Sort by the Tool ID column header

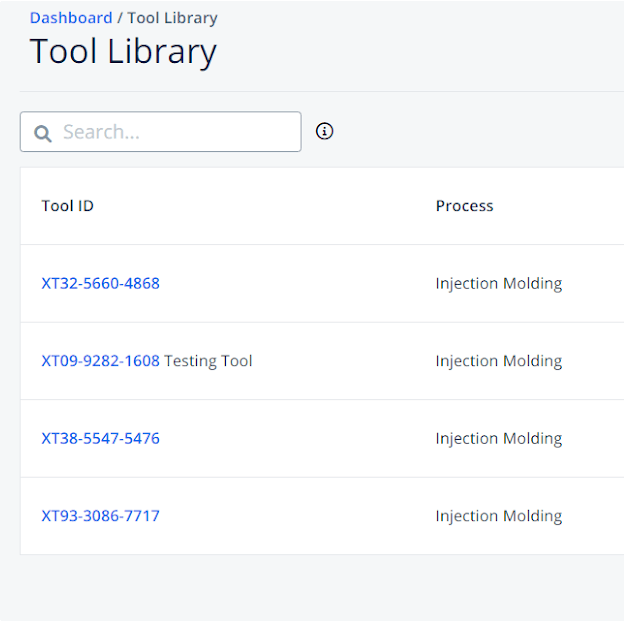pos(68,206)
